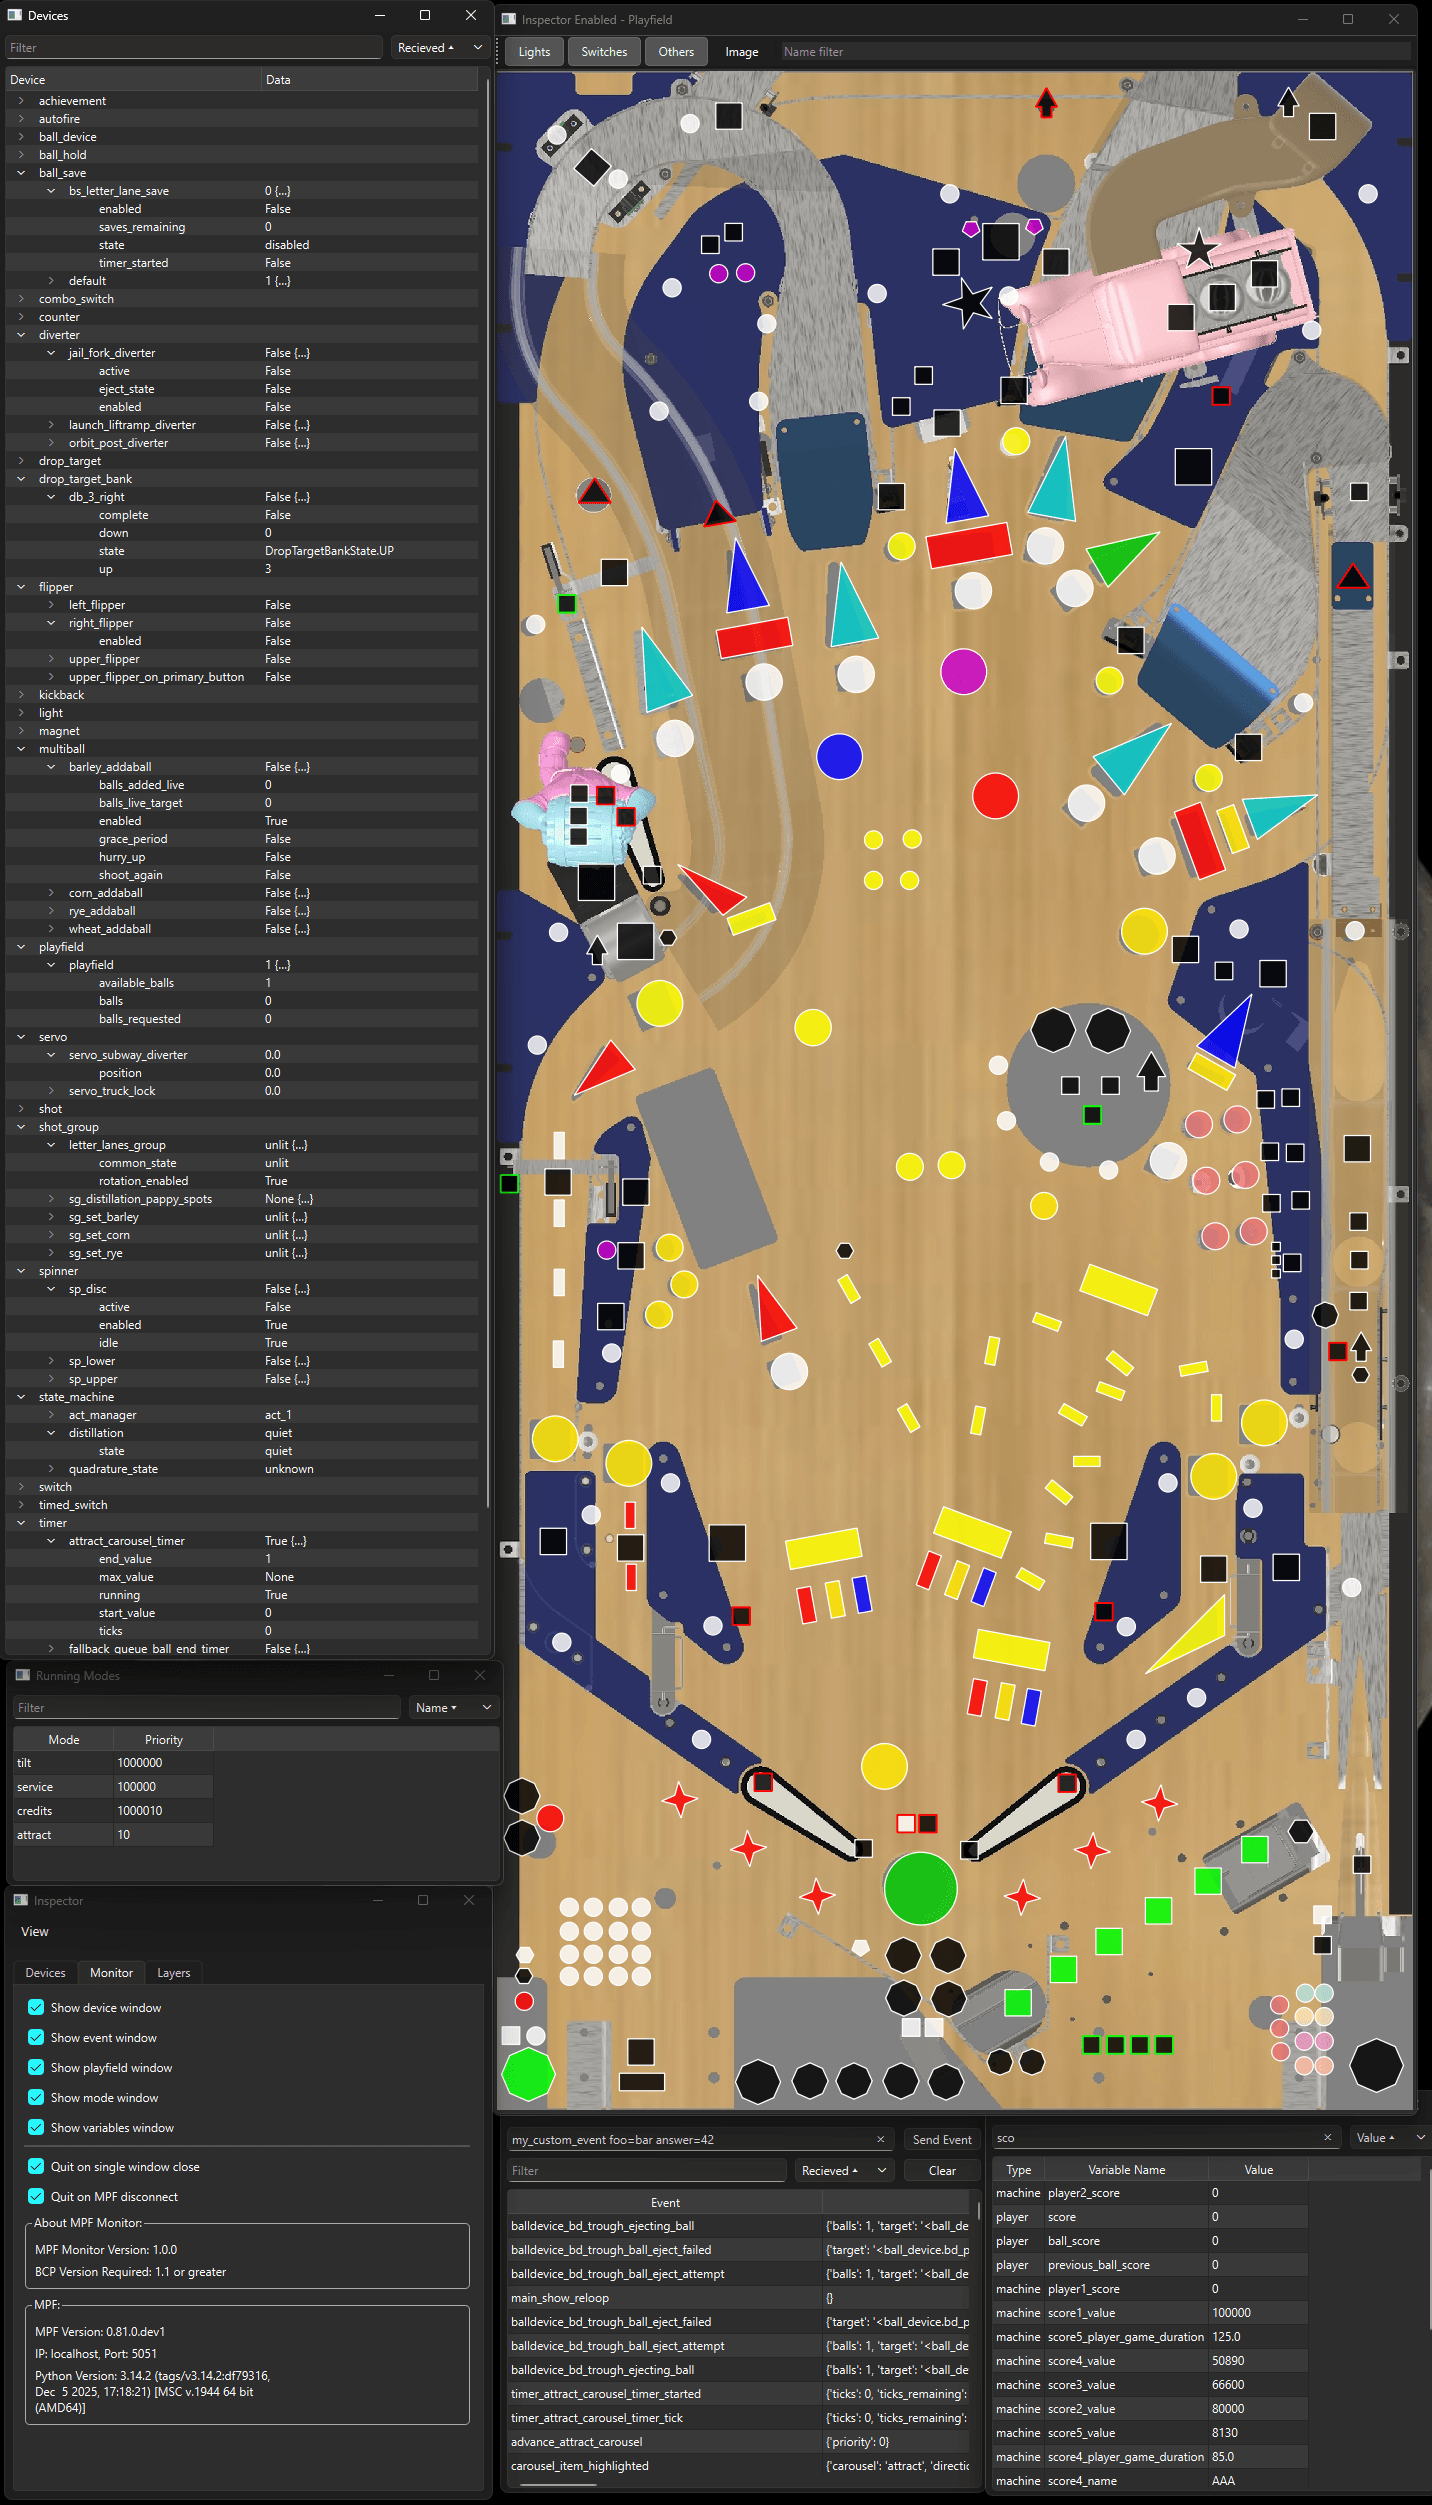Screen dimensions: 1432x2505
Task: Select the gray tilted rectangle on the playfield
Action: (x=706, y=1168)
